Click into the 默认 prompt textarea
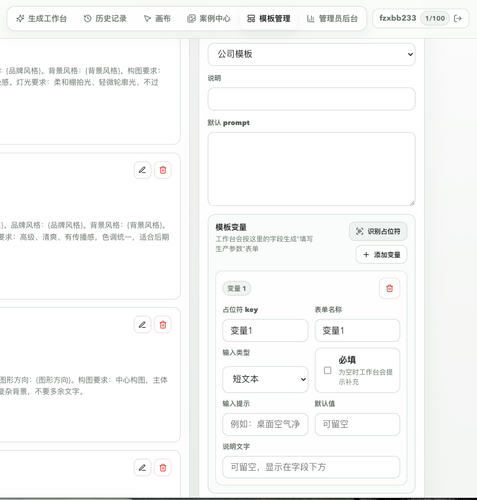 pyautogui.click(x=311, y=169)
